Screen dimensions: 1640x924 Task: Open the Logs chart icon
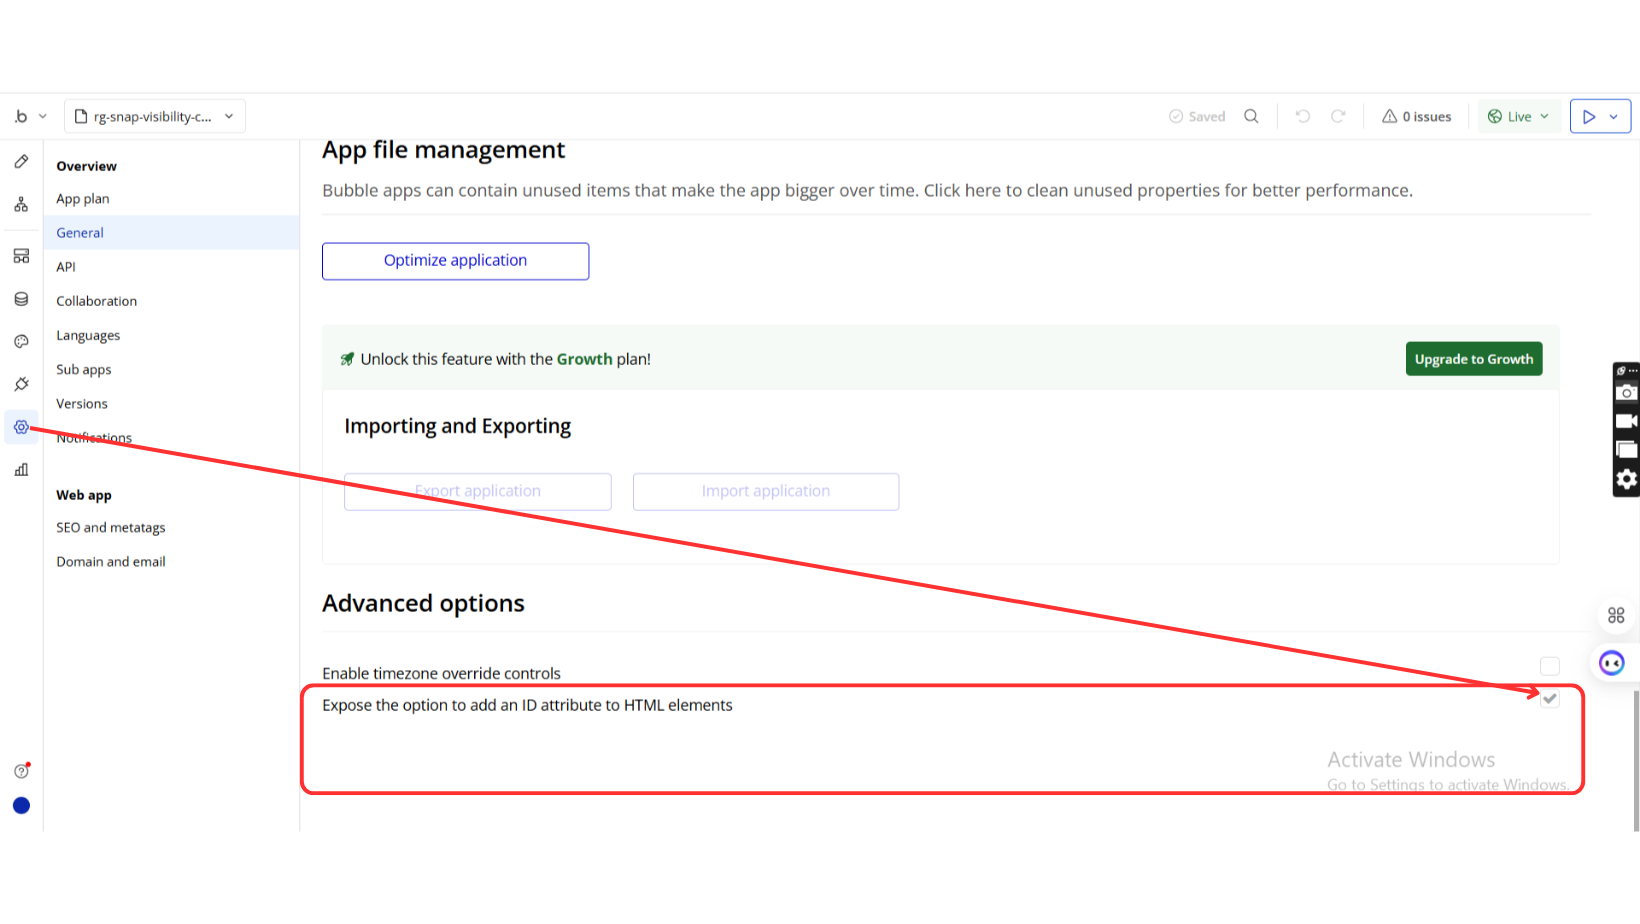pos(21,470)
